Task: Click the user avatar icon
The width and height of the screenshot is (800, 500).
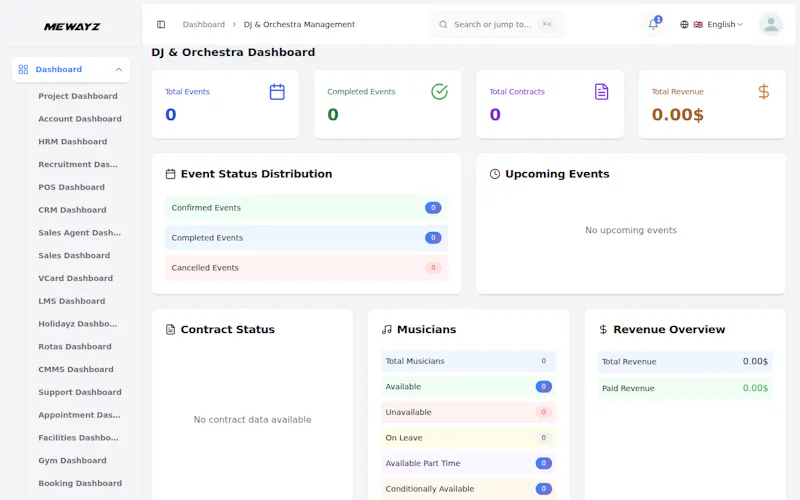Action: [x=770, y=24]
